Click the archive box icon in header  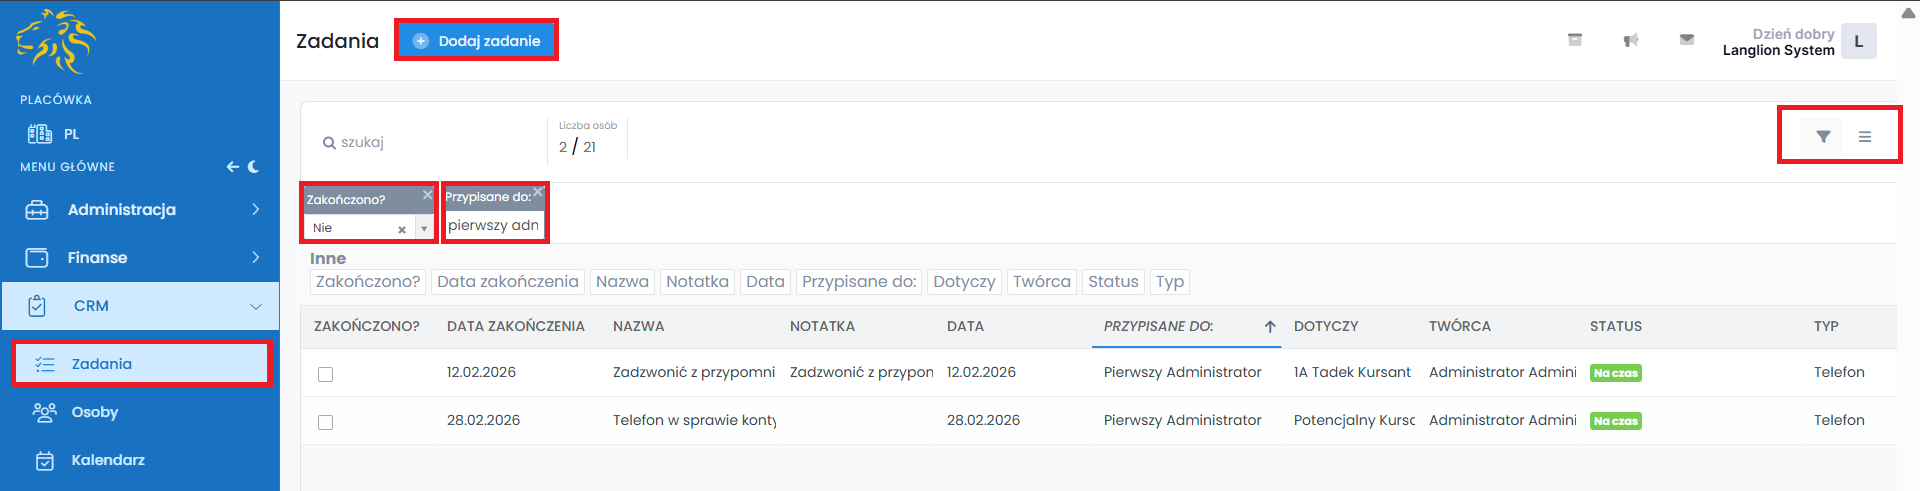click(x=1575, y=40)
